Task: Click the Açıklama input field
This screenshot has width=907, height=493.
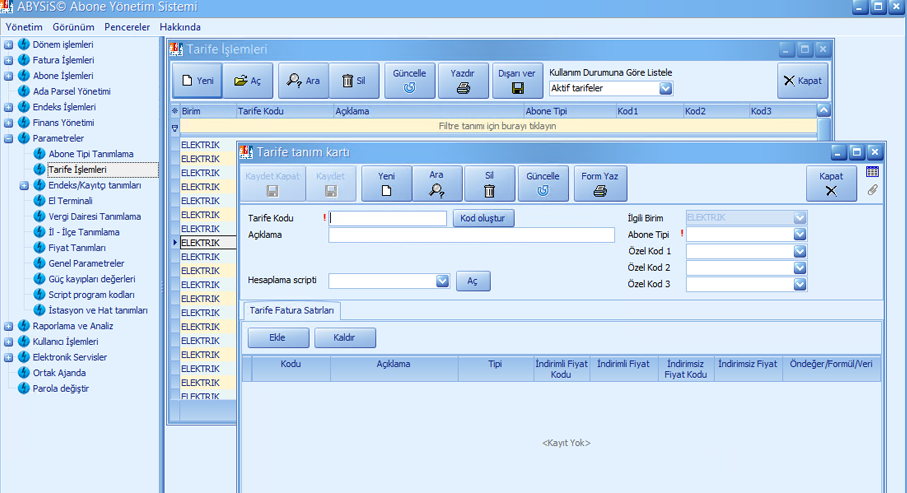Action: click(x=471, y=235)
